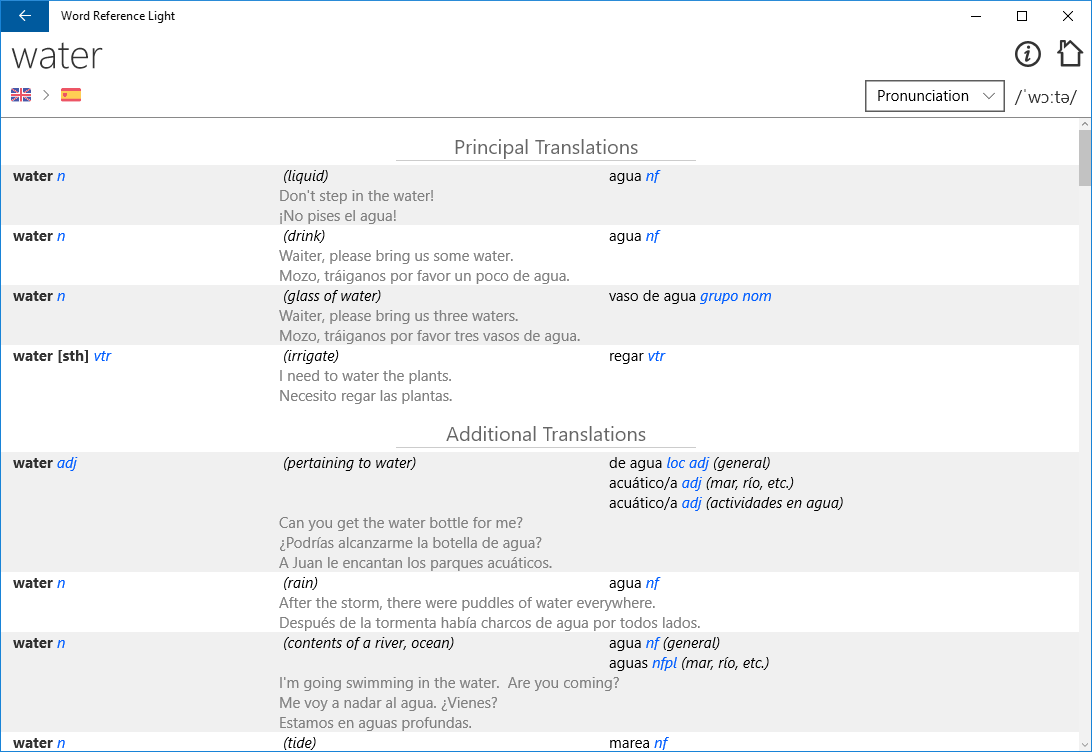Open the Pronunciation dropdown

point(934,96)
